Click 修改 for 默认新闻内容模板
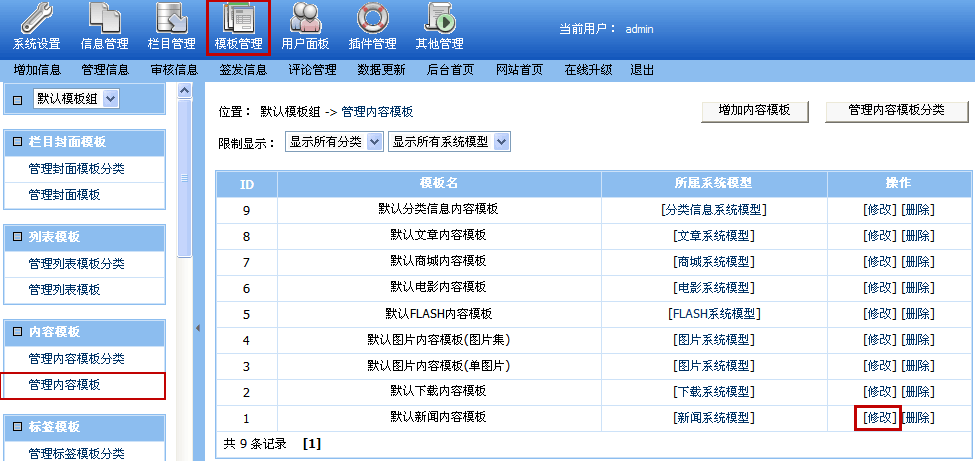The height and width of the screenshot is (461, 975). pyautogui.click(x=878, y=417)
